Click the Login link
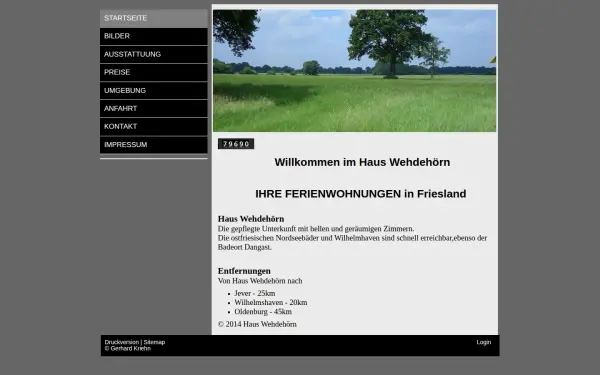The image size is (600, 375). coord(484,342)
